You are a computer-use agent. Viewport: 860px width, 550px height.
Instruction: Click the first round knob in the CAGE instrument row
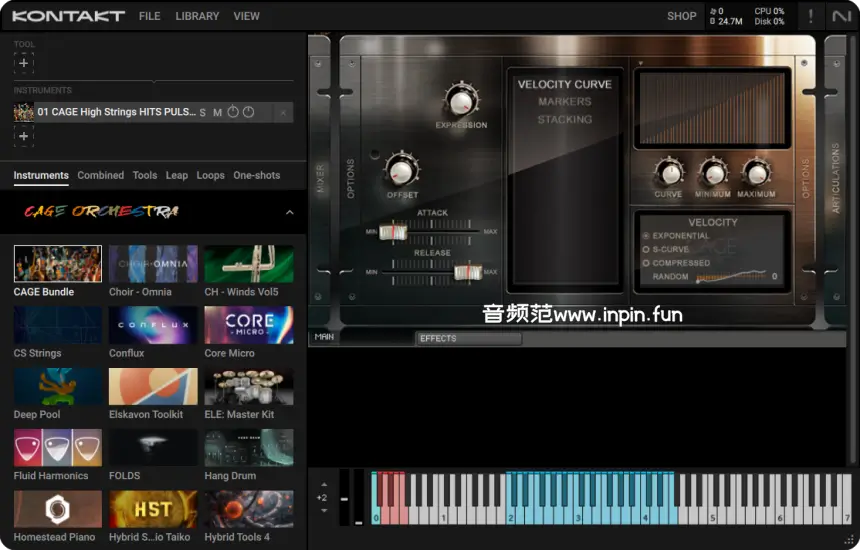point(233,112)
